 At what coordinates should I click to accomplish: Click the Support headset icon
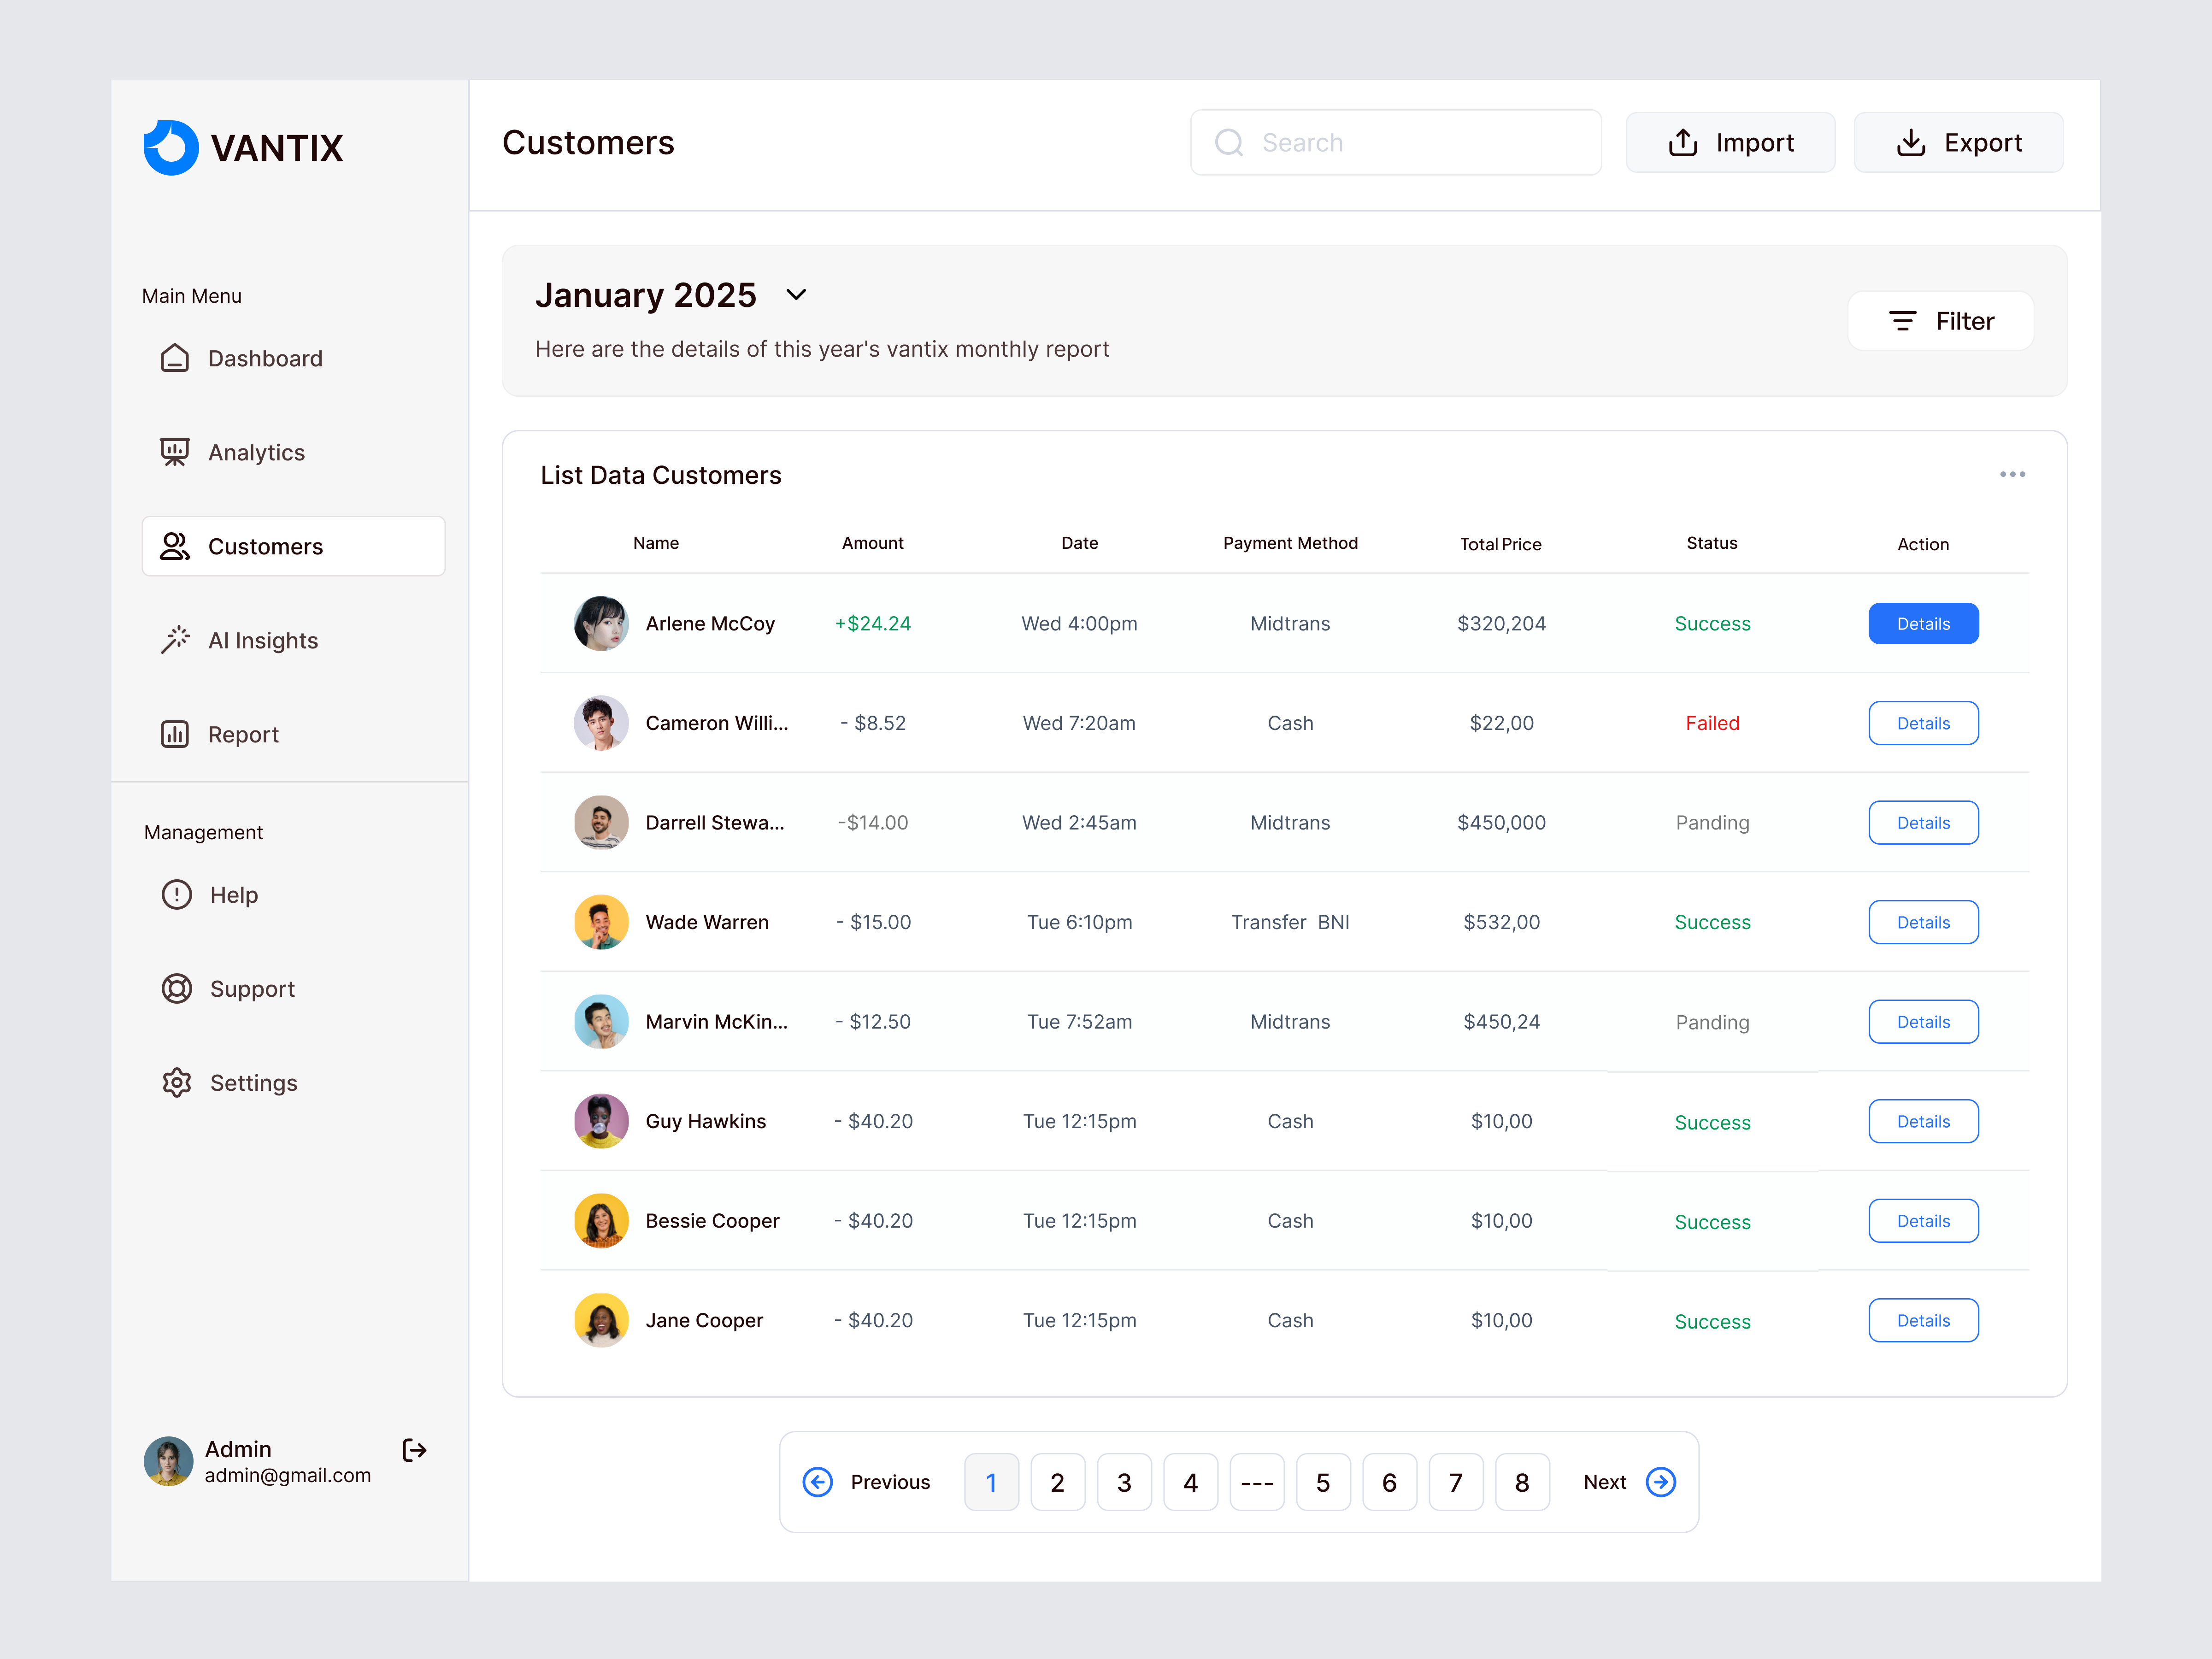(x=176, y=988)
